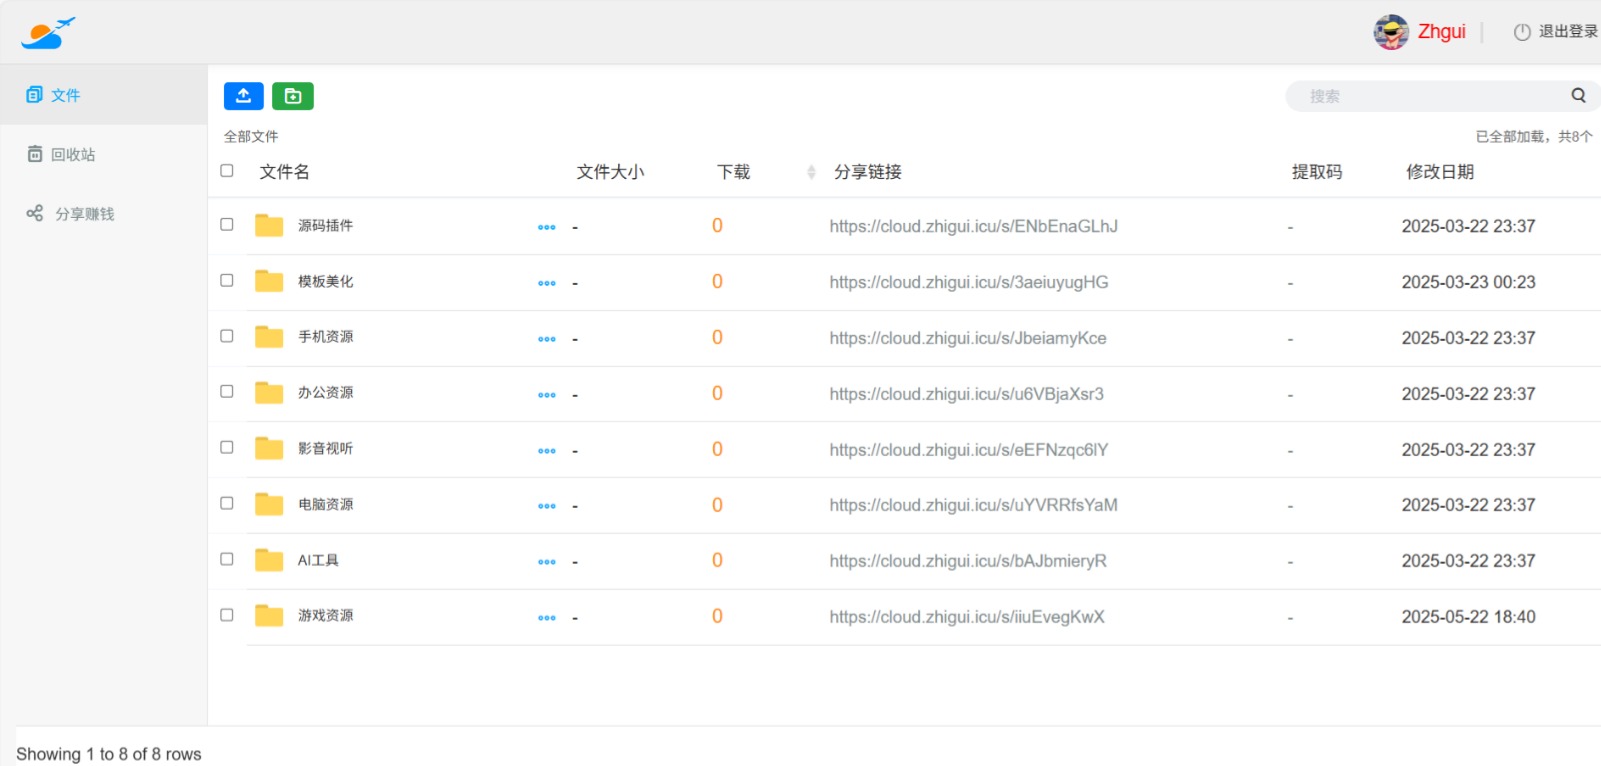Click the green new folder button
Image resolution: width=1601 pixels, height=766 pixels.
[x=293, y=96]
